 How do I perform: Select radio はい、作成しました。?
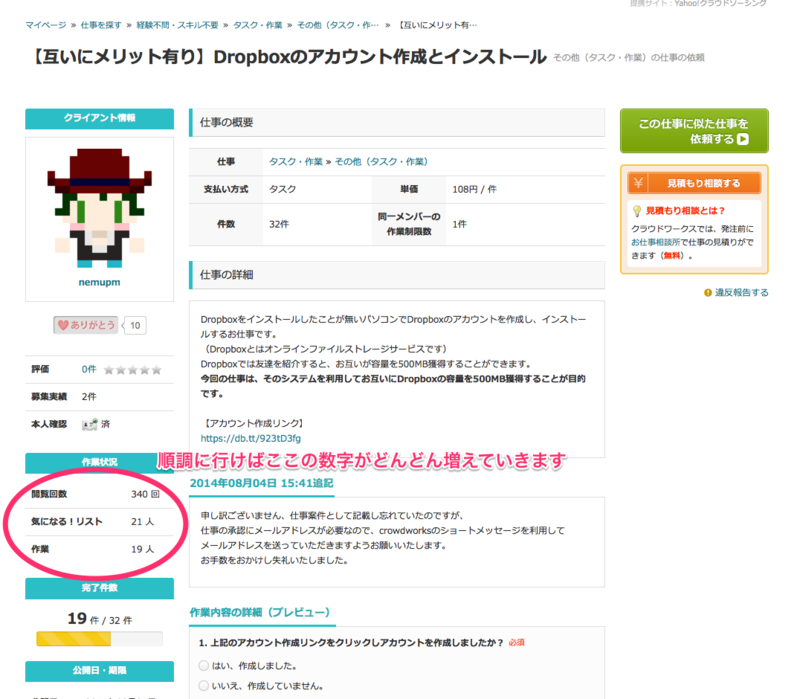(x=204, y=665)
